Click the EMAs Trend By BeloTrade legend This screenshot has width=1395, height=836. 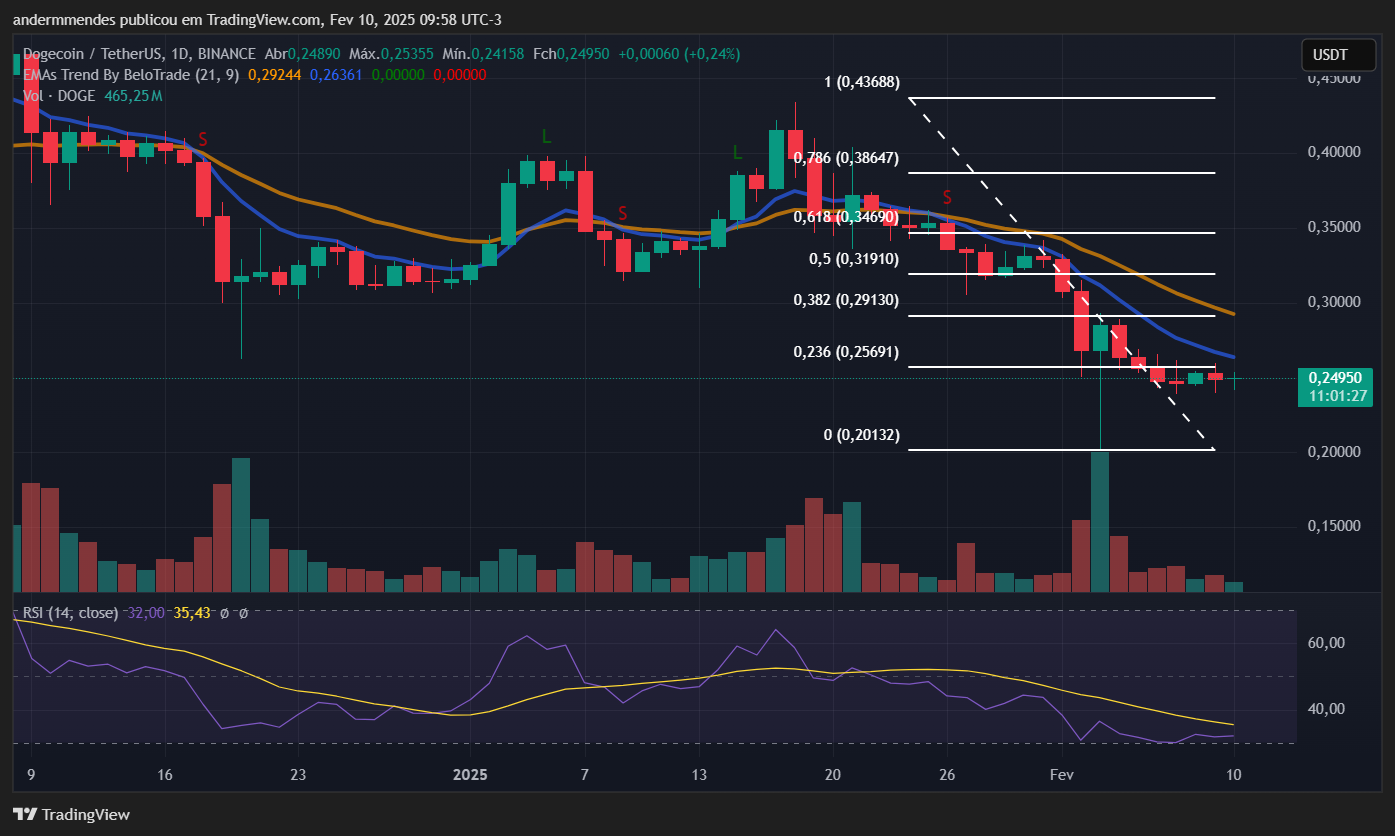coord(132,75)
